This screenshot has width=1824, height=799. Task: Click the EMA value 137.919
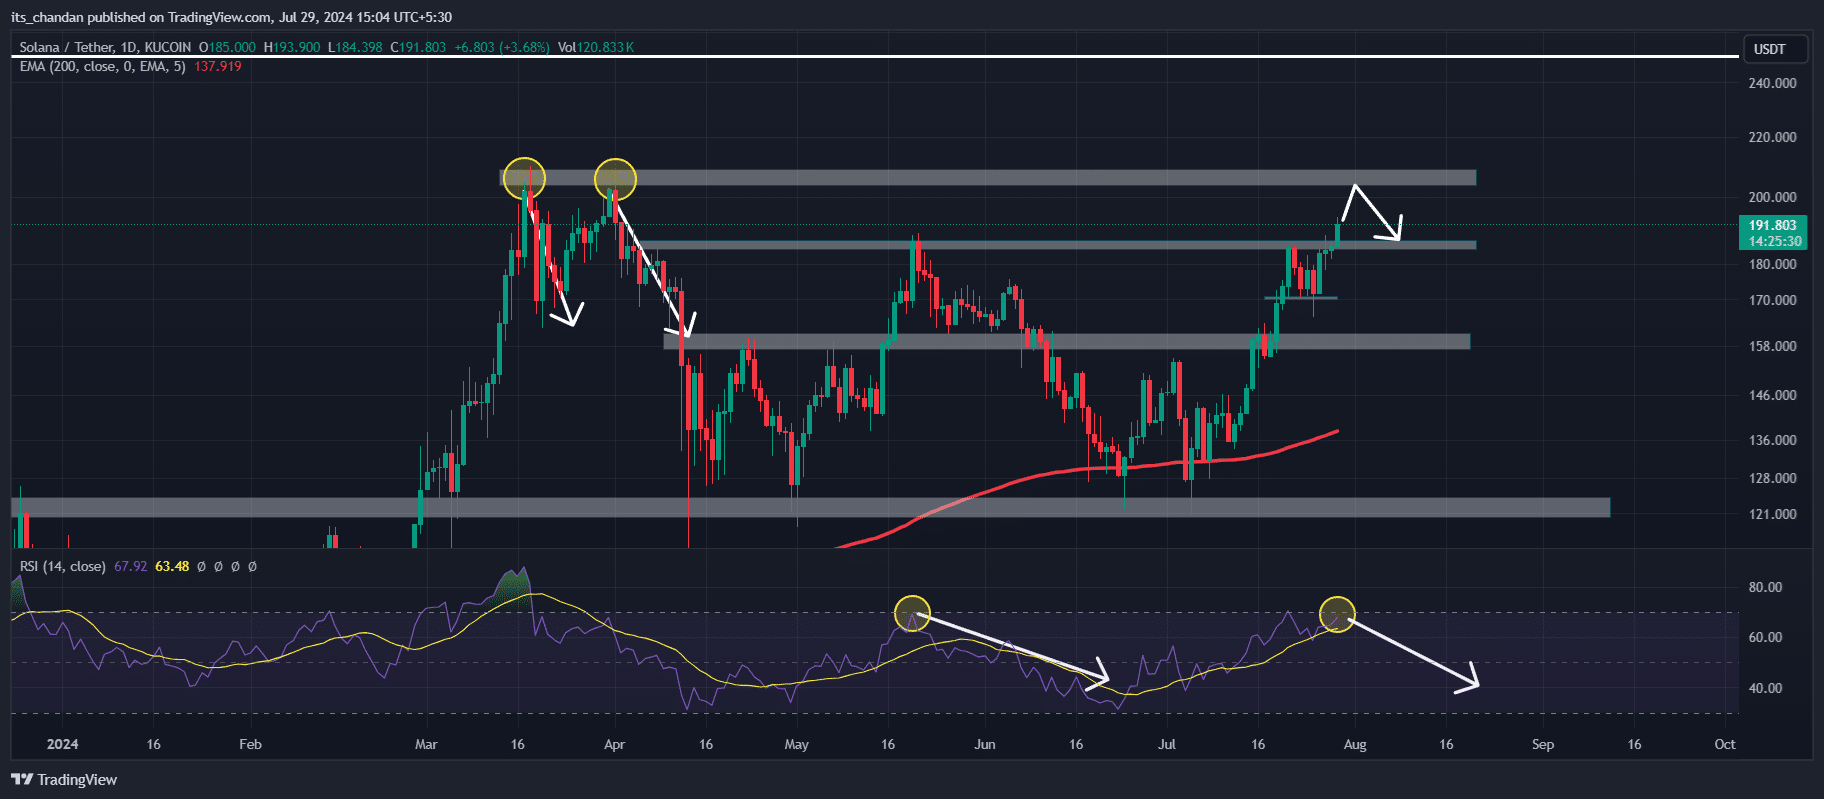(x=218, y=66)
